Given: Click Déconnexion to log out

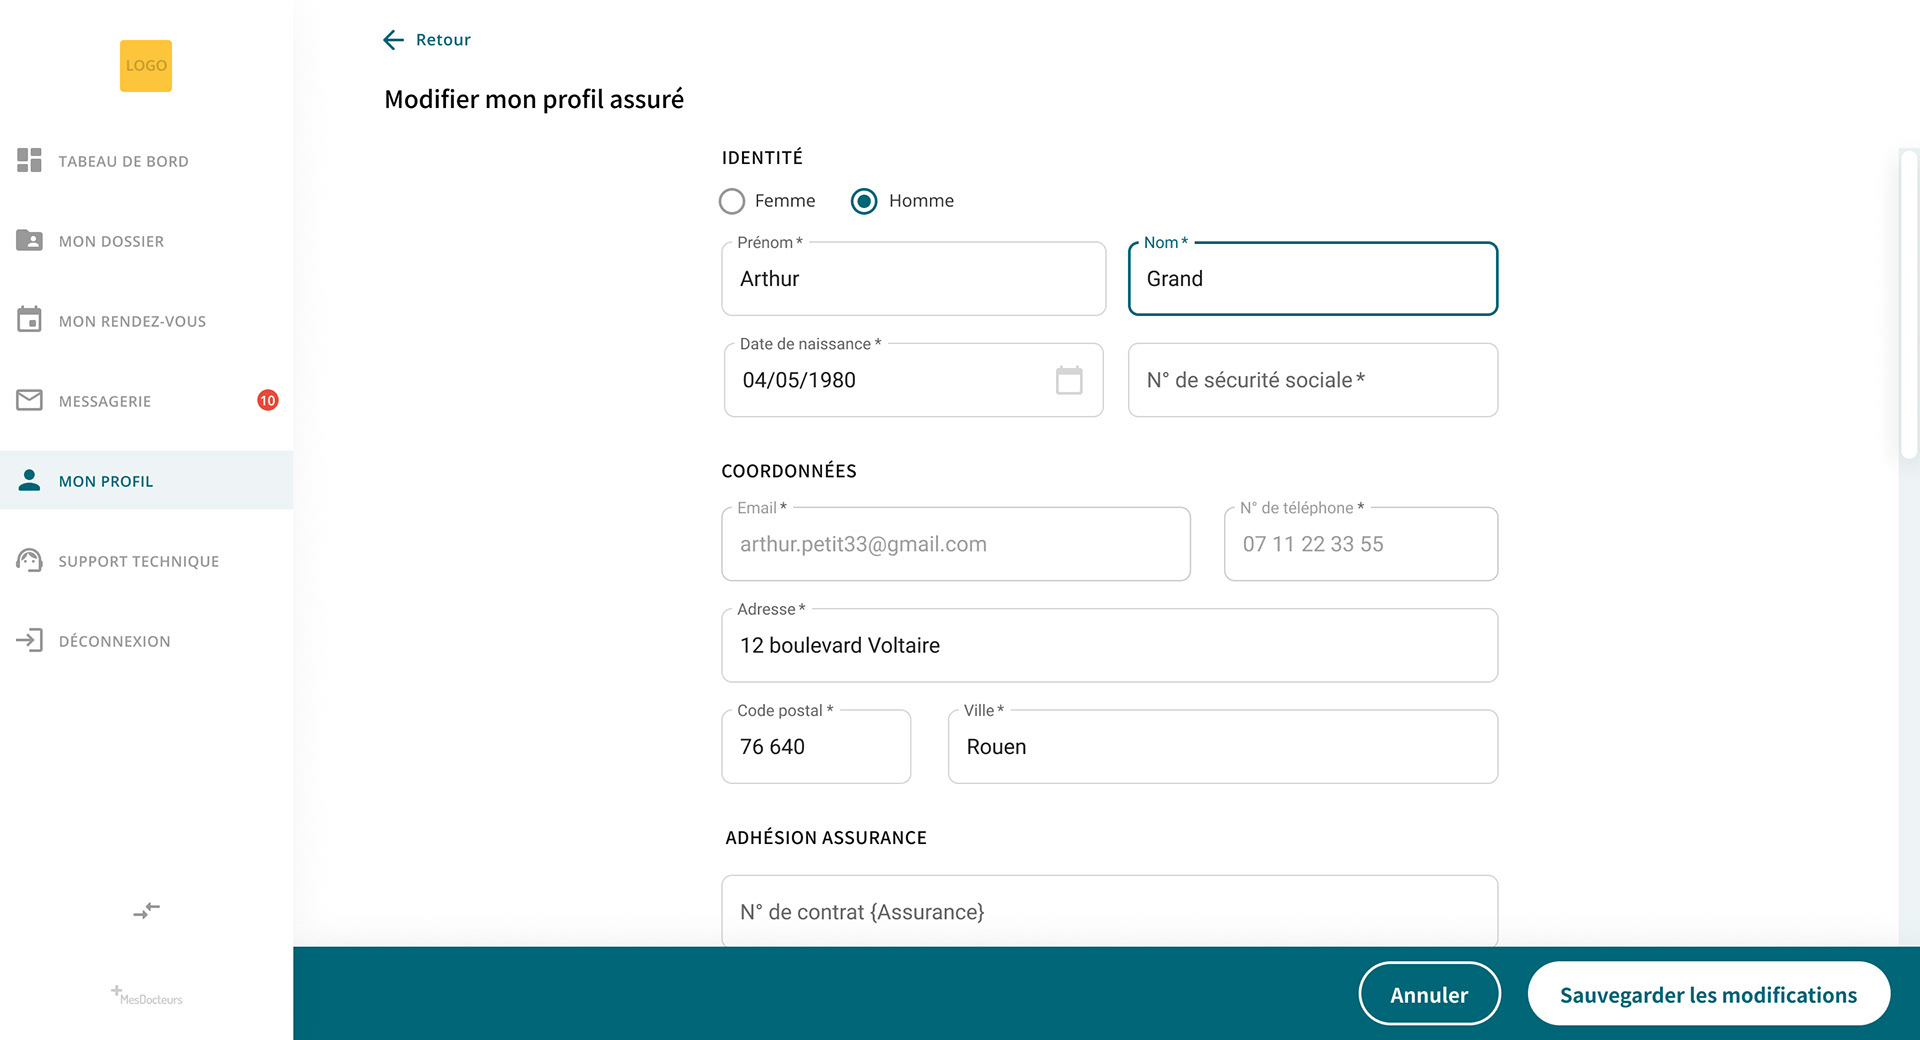Looking at the screenshot, I should pyautogui.click(x=147, y=641).
